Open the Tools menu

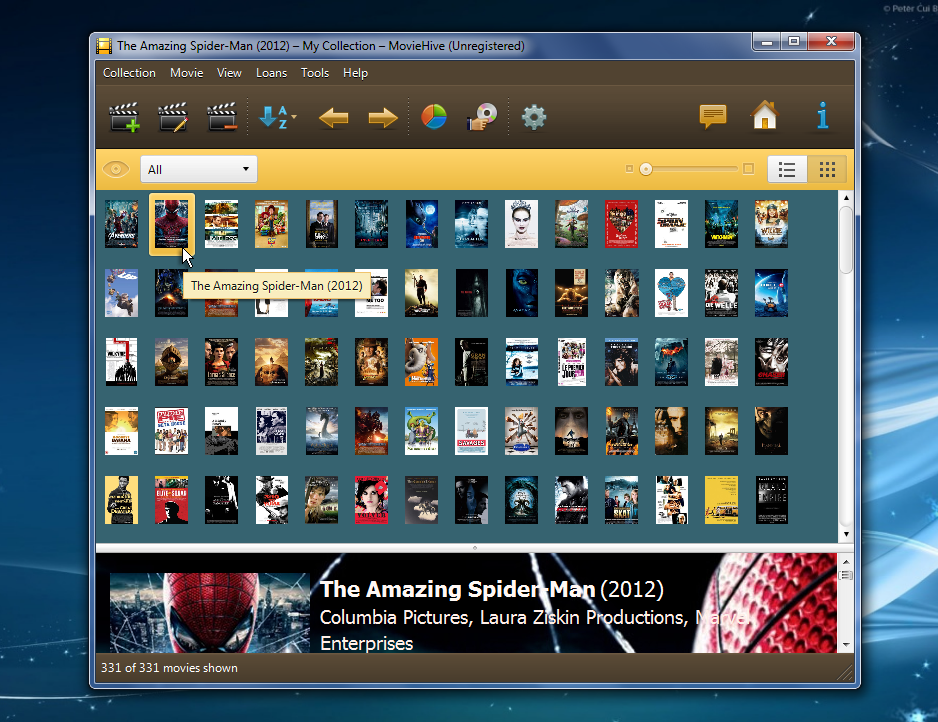click(x=315, y=73)
